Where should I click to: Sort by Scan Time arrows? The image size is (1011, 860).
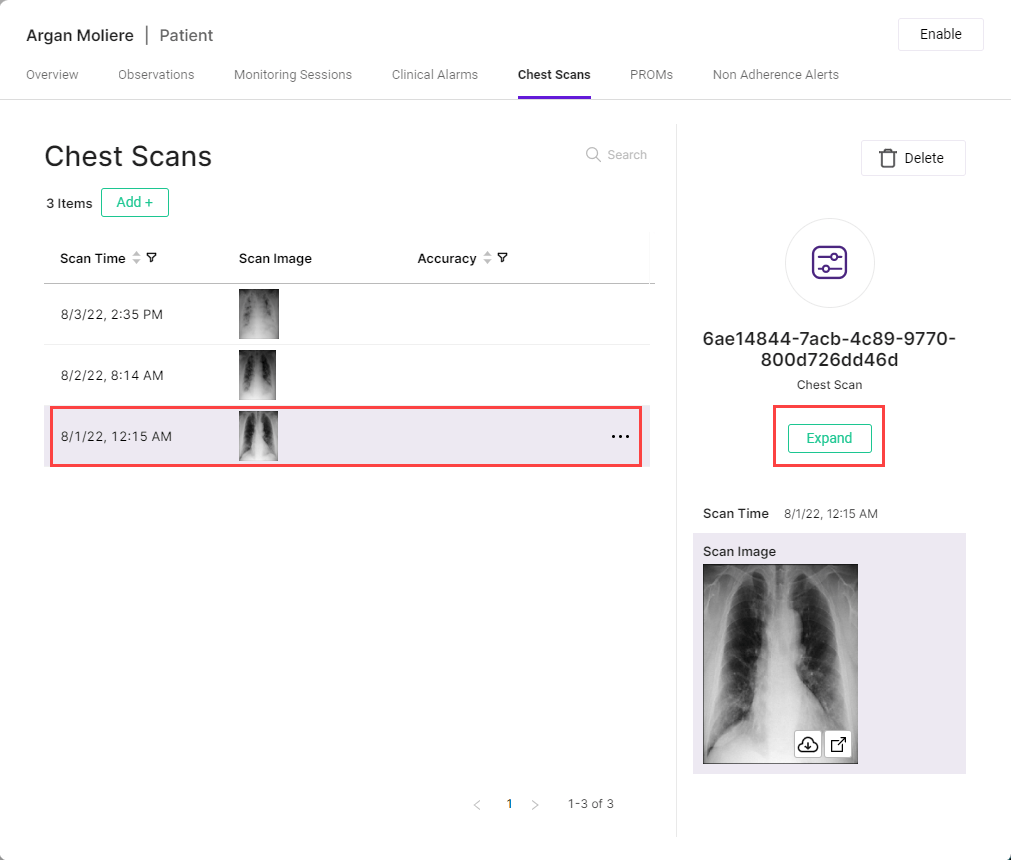(137, 258)
